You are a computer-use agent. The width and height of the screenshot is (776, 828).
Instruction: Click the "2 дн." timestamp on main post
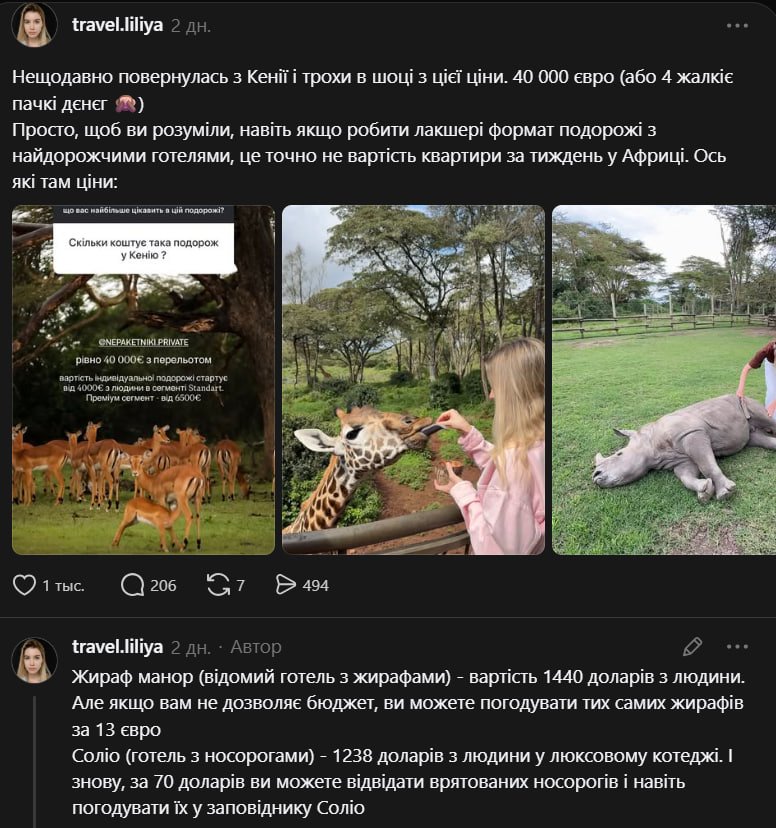coord(191,25)
